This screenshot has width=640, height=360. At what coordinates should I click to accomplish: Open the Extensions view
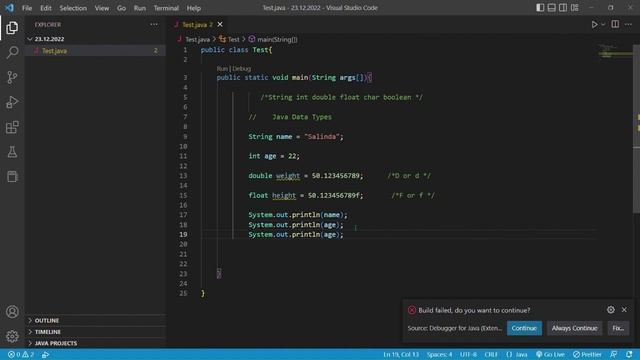click(12, 127)
